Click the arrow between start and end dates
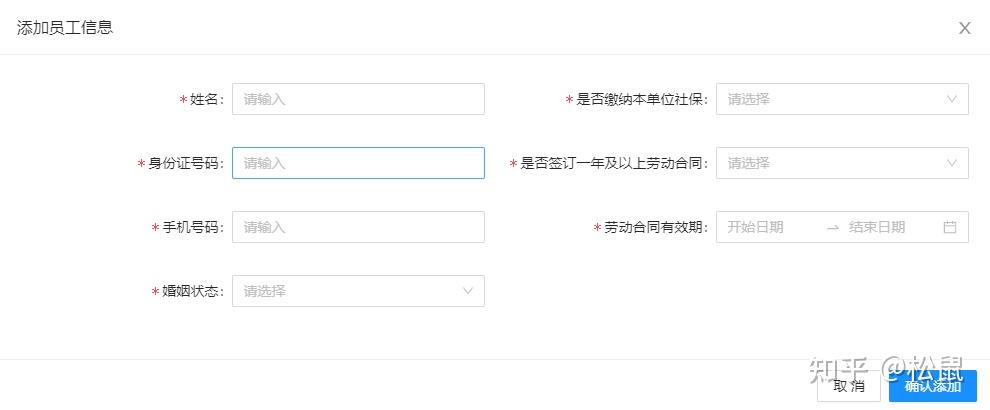Viewport: 990px width, 410px height. click(832, 228)
